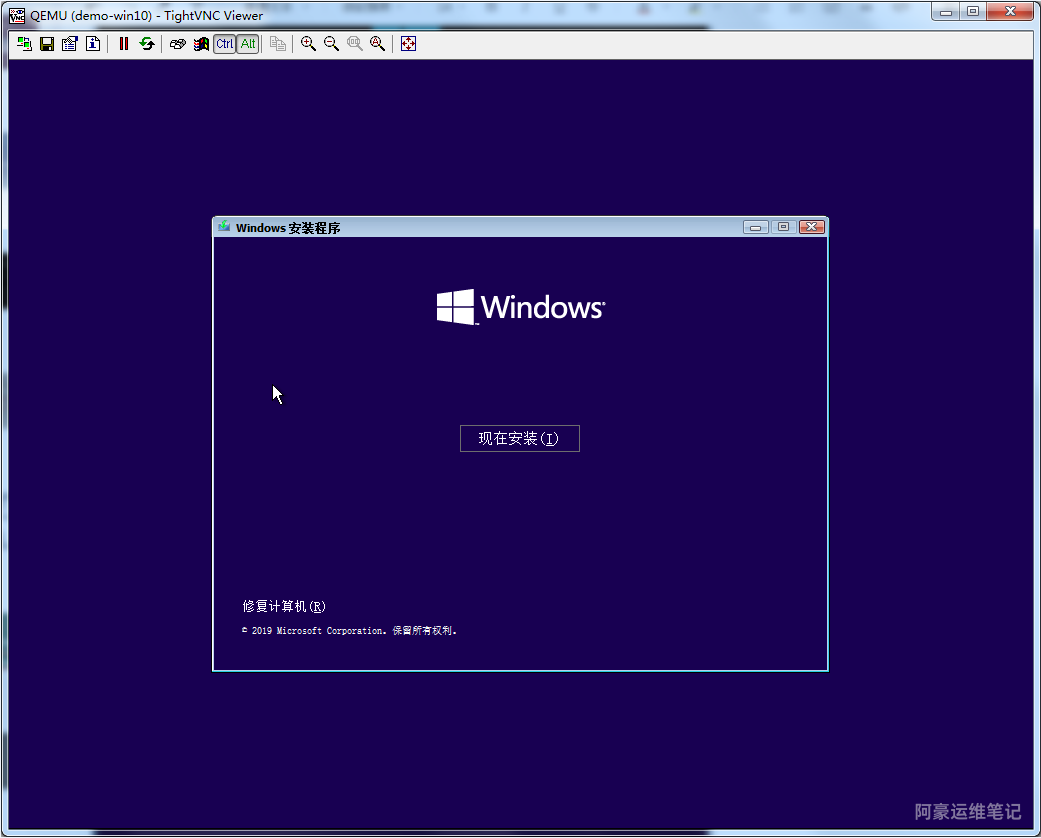Click the transfer files icon

[278, 44]
